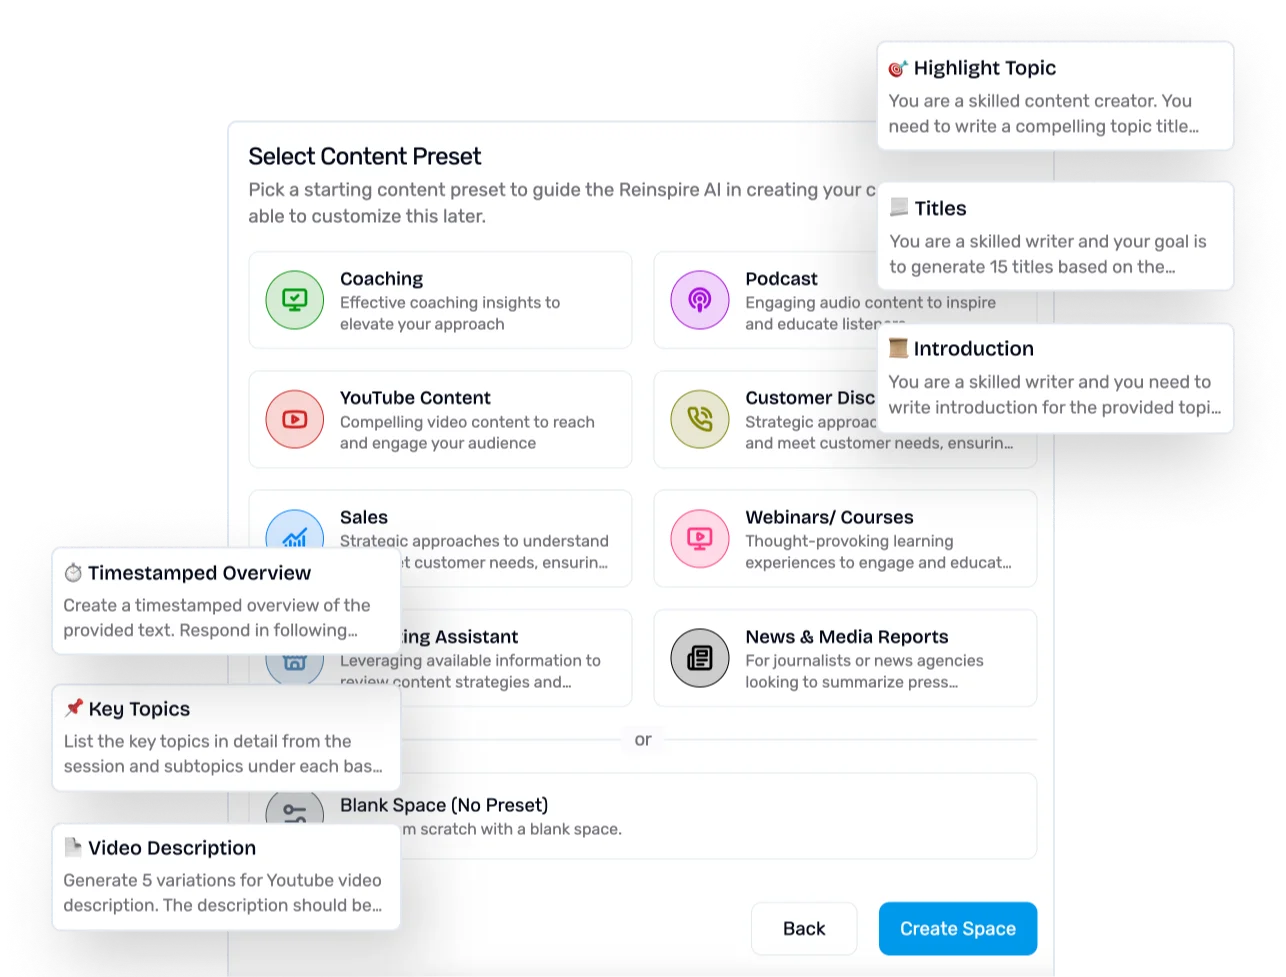Click the purple Podcast preset icon
This screenshot has width=1286, height=977.
click(700, 300)
